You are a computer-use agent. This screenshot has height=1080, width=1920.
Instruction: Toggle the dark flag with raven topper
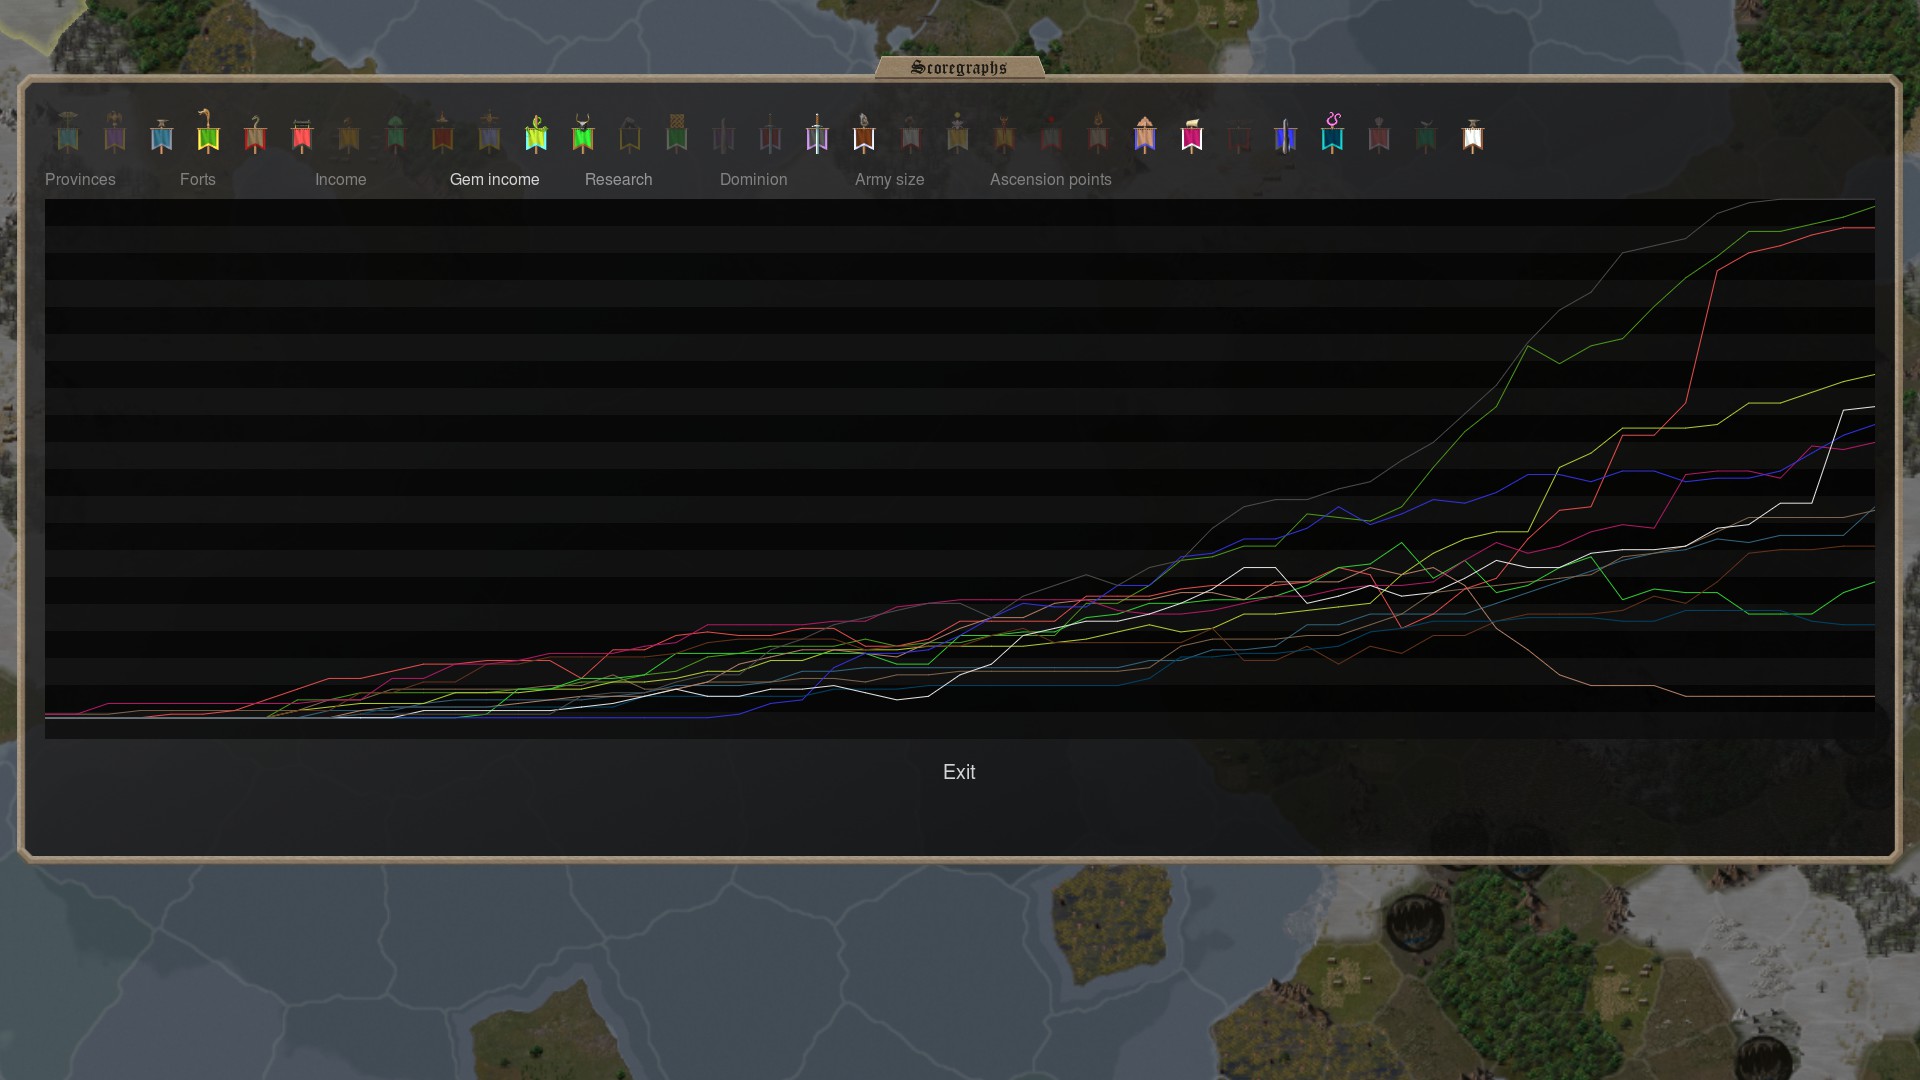(630, 134)
